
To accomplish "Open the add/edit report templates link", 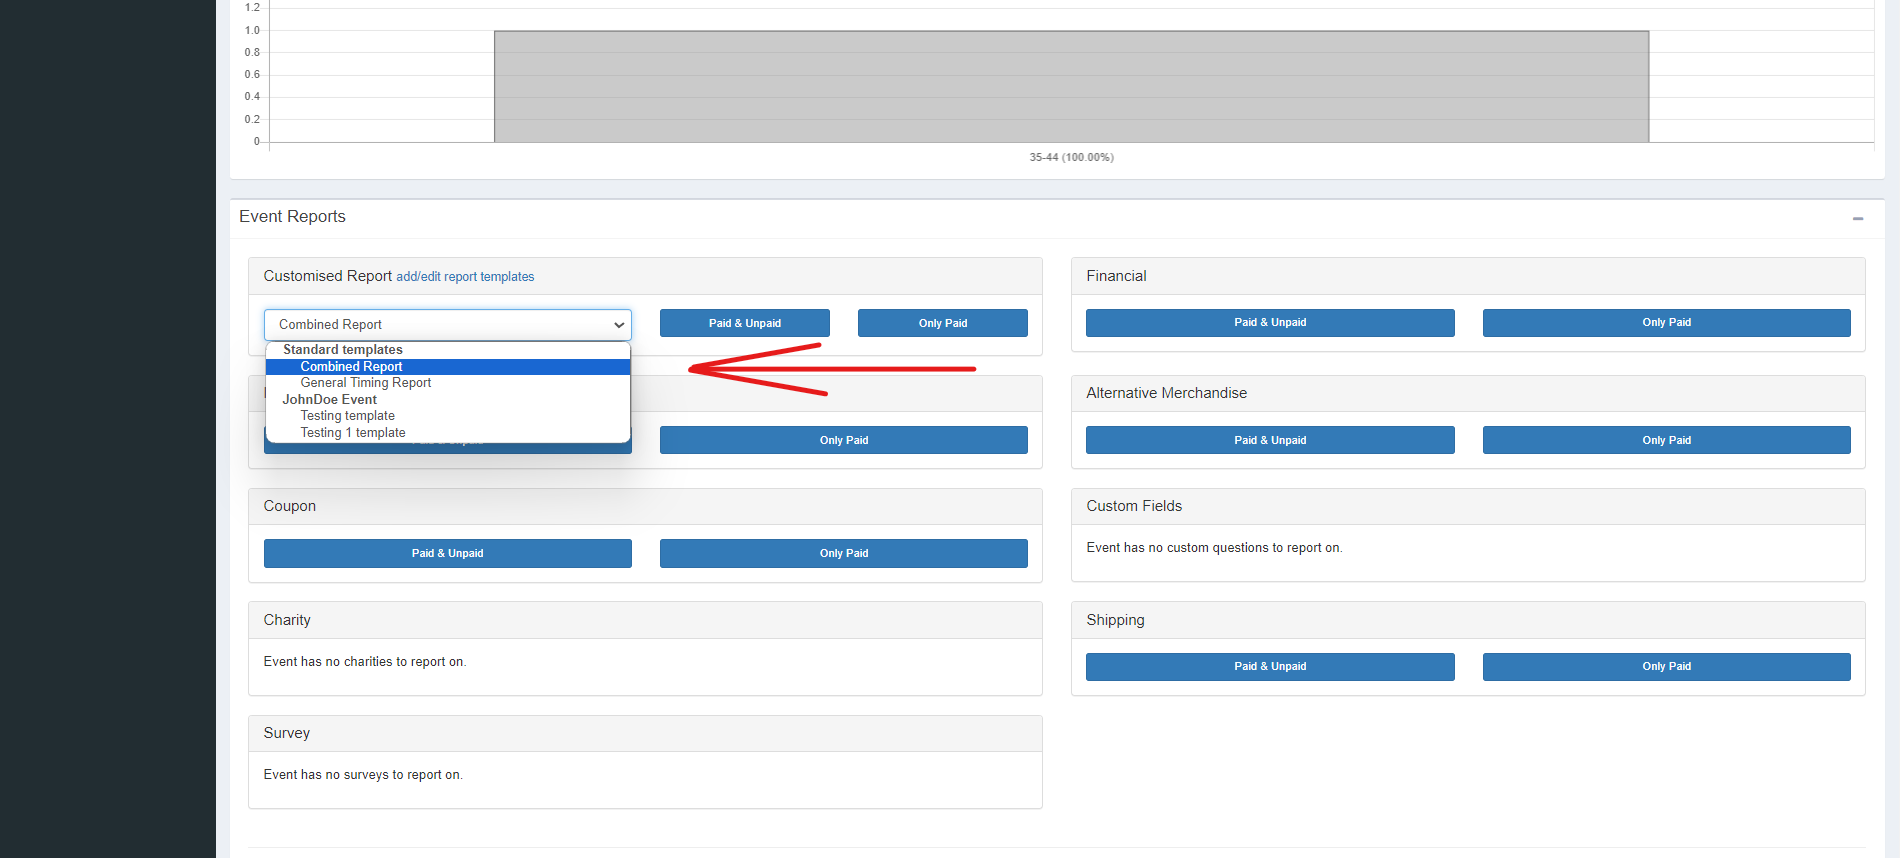I will coord(465,277).
